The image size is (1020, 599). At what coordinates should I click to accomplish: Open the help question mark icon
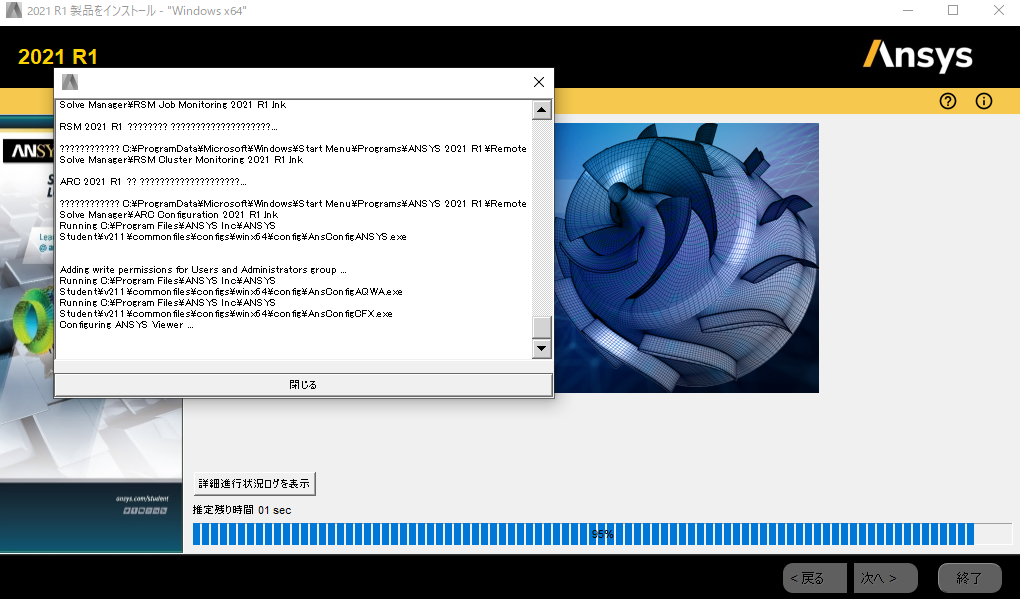pyautogui.click(x=948, y=101)
